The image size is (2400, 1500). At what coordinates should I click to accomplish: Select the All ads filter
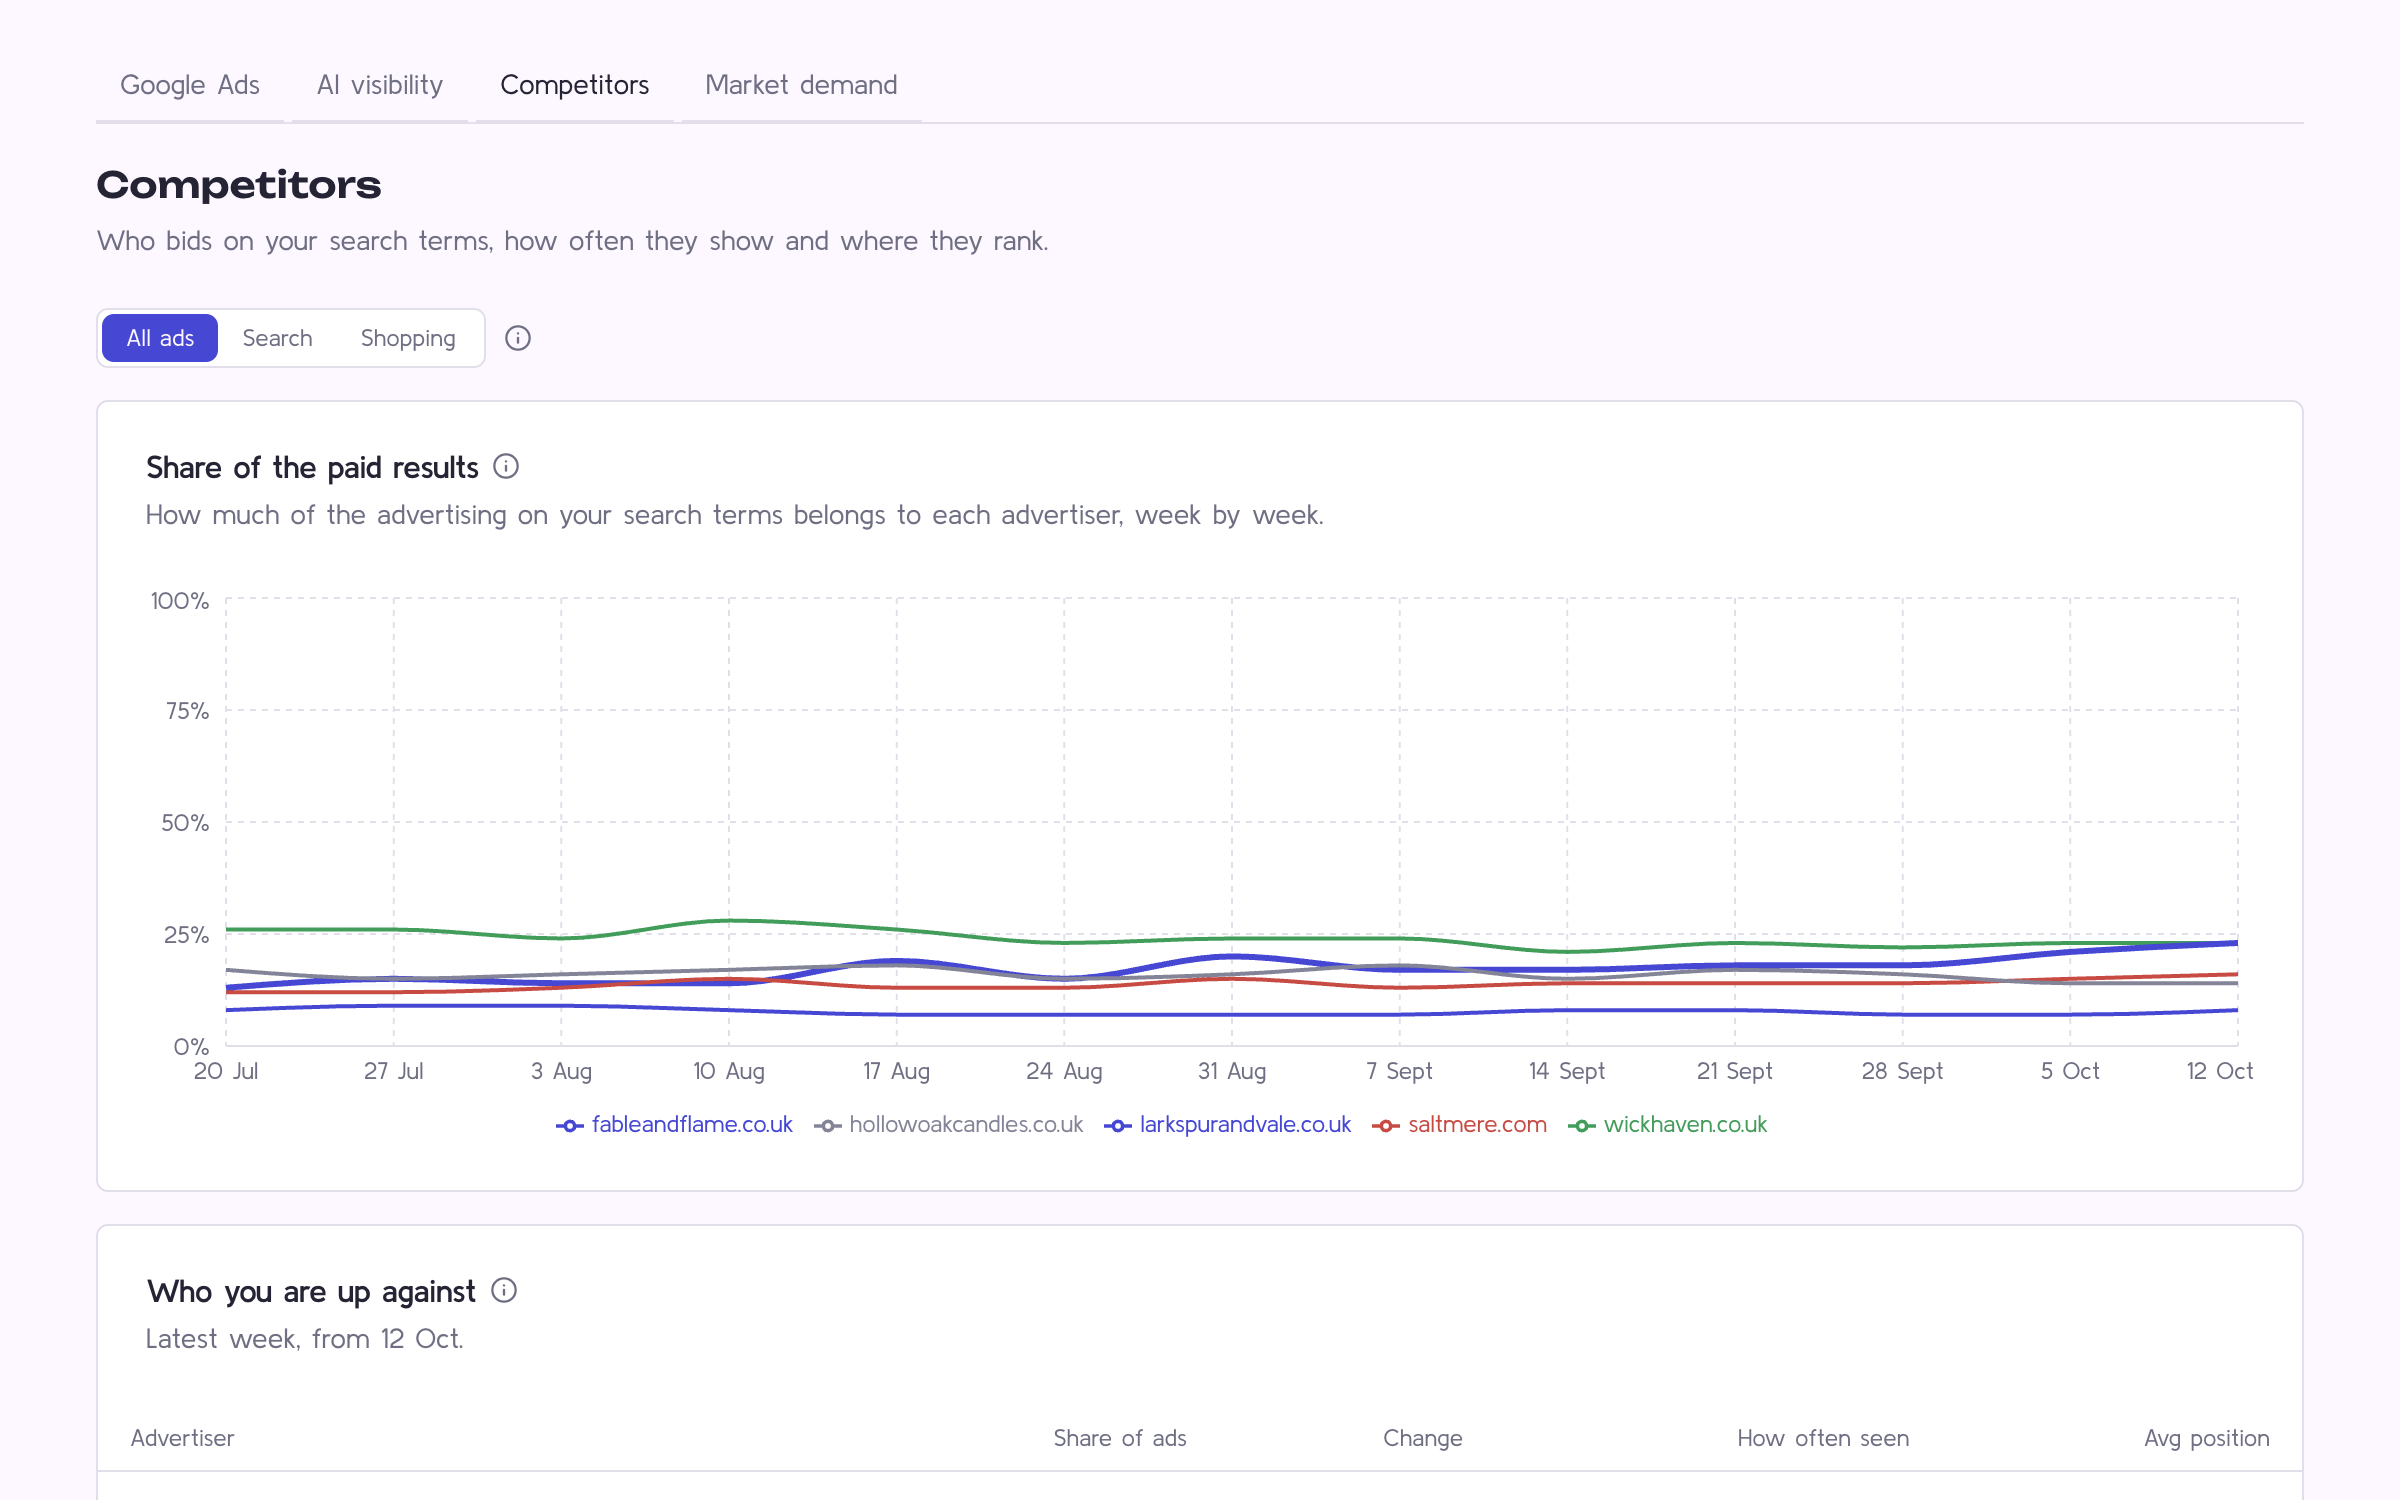point(160,338)
